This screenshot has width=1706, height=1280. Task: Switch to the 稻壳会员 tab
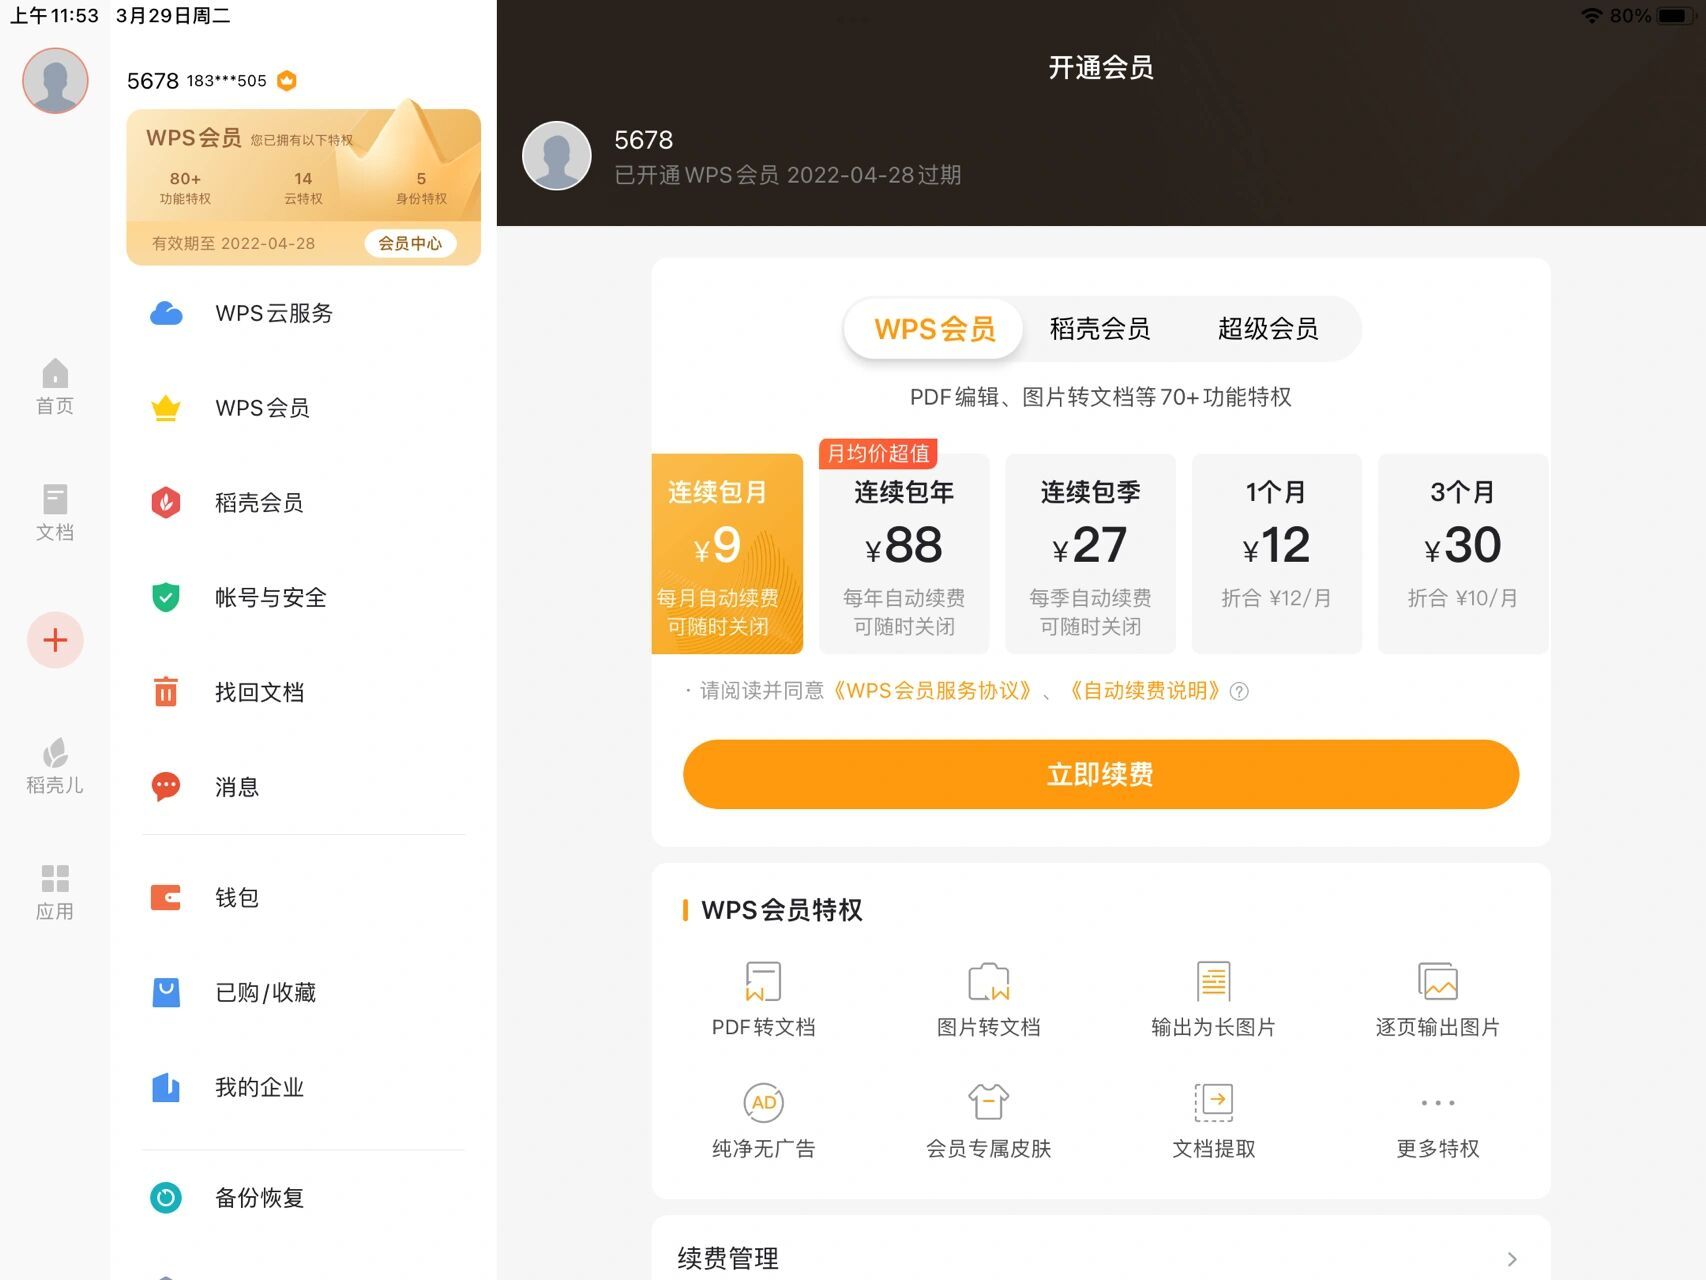point(1100,328)
